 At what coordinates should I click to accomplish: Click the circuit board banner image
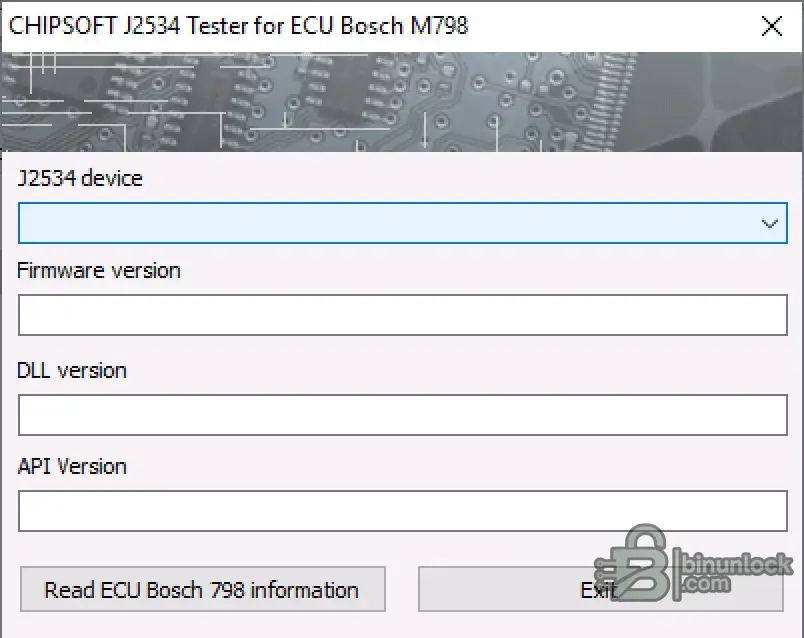click(402, 102)
